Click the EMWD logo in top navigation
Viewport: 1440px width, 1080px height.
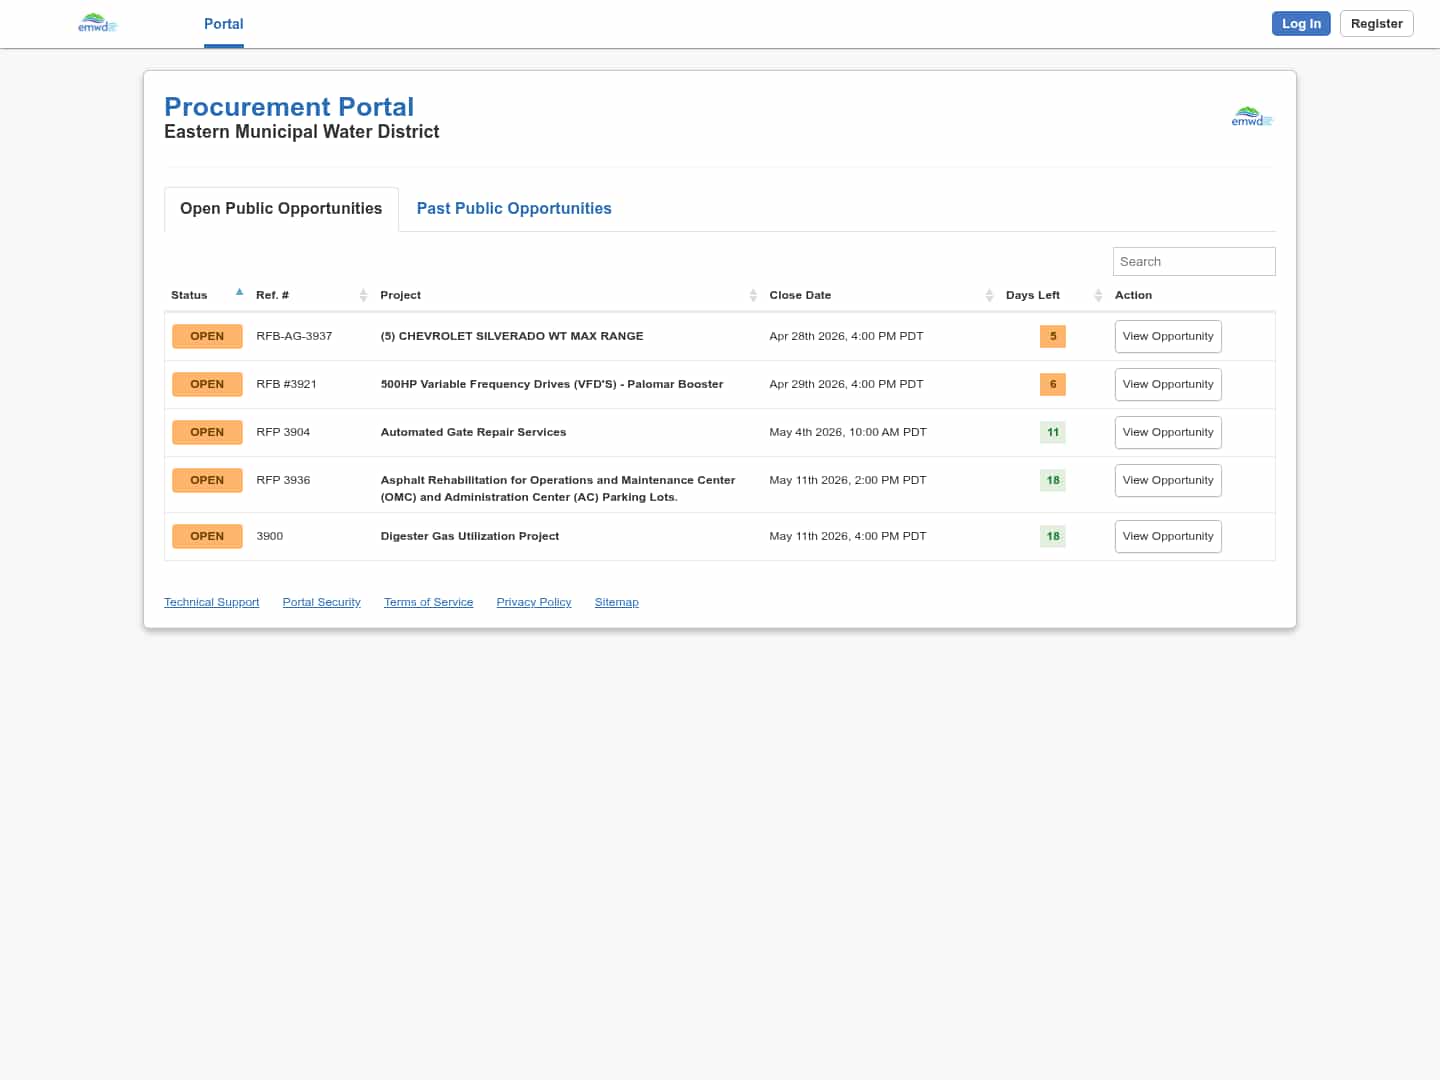click(x=97, y=23)
